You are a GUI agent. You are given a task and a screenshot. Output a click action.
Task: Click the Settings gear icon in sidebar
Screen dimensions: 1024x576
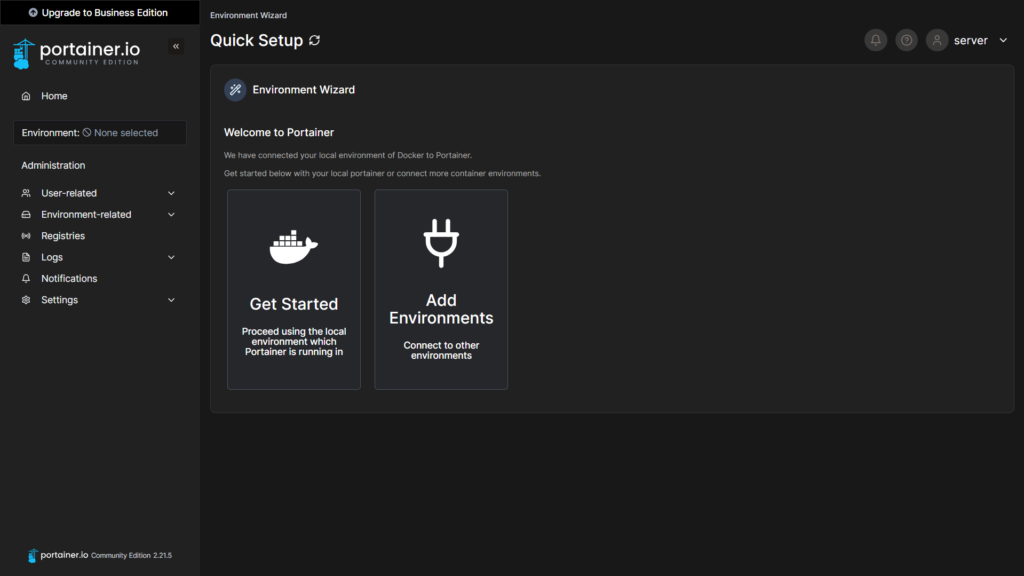coord(26,300)
